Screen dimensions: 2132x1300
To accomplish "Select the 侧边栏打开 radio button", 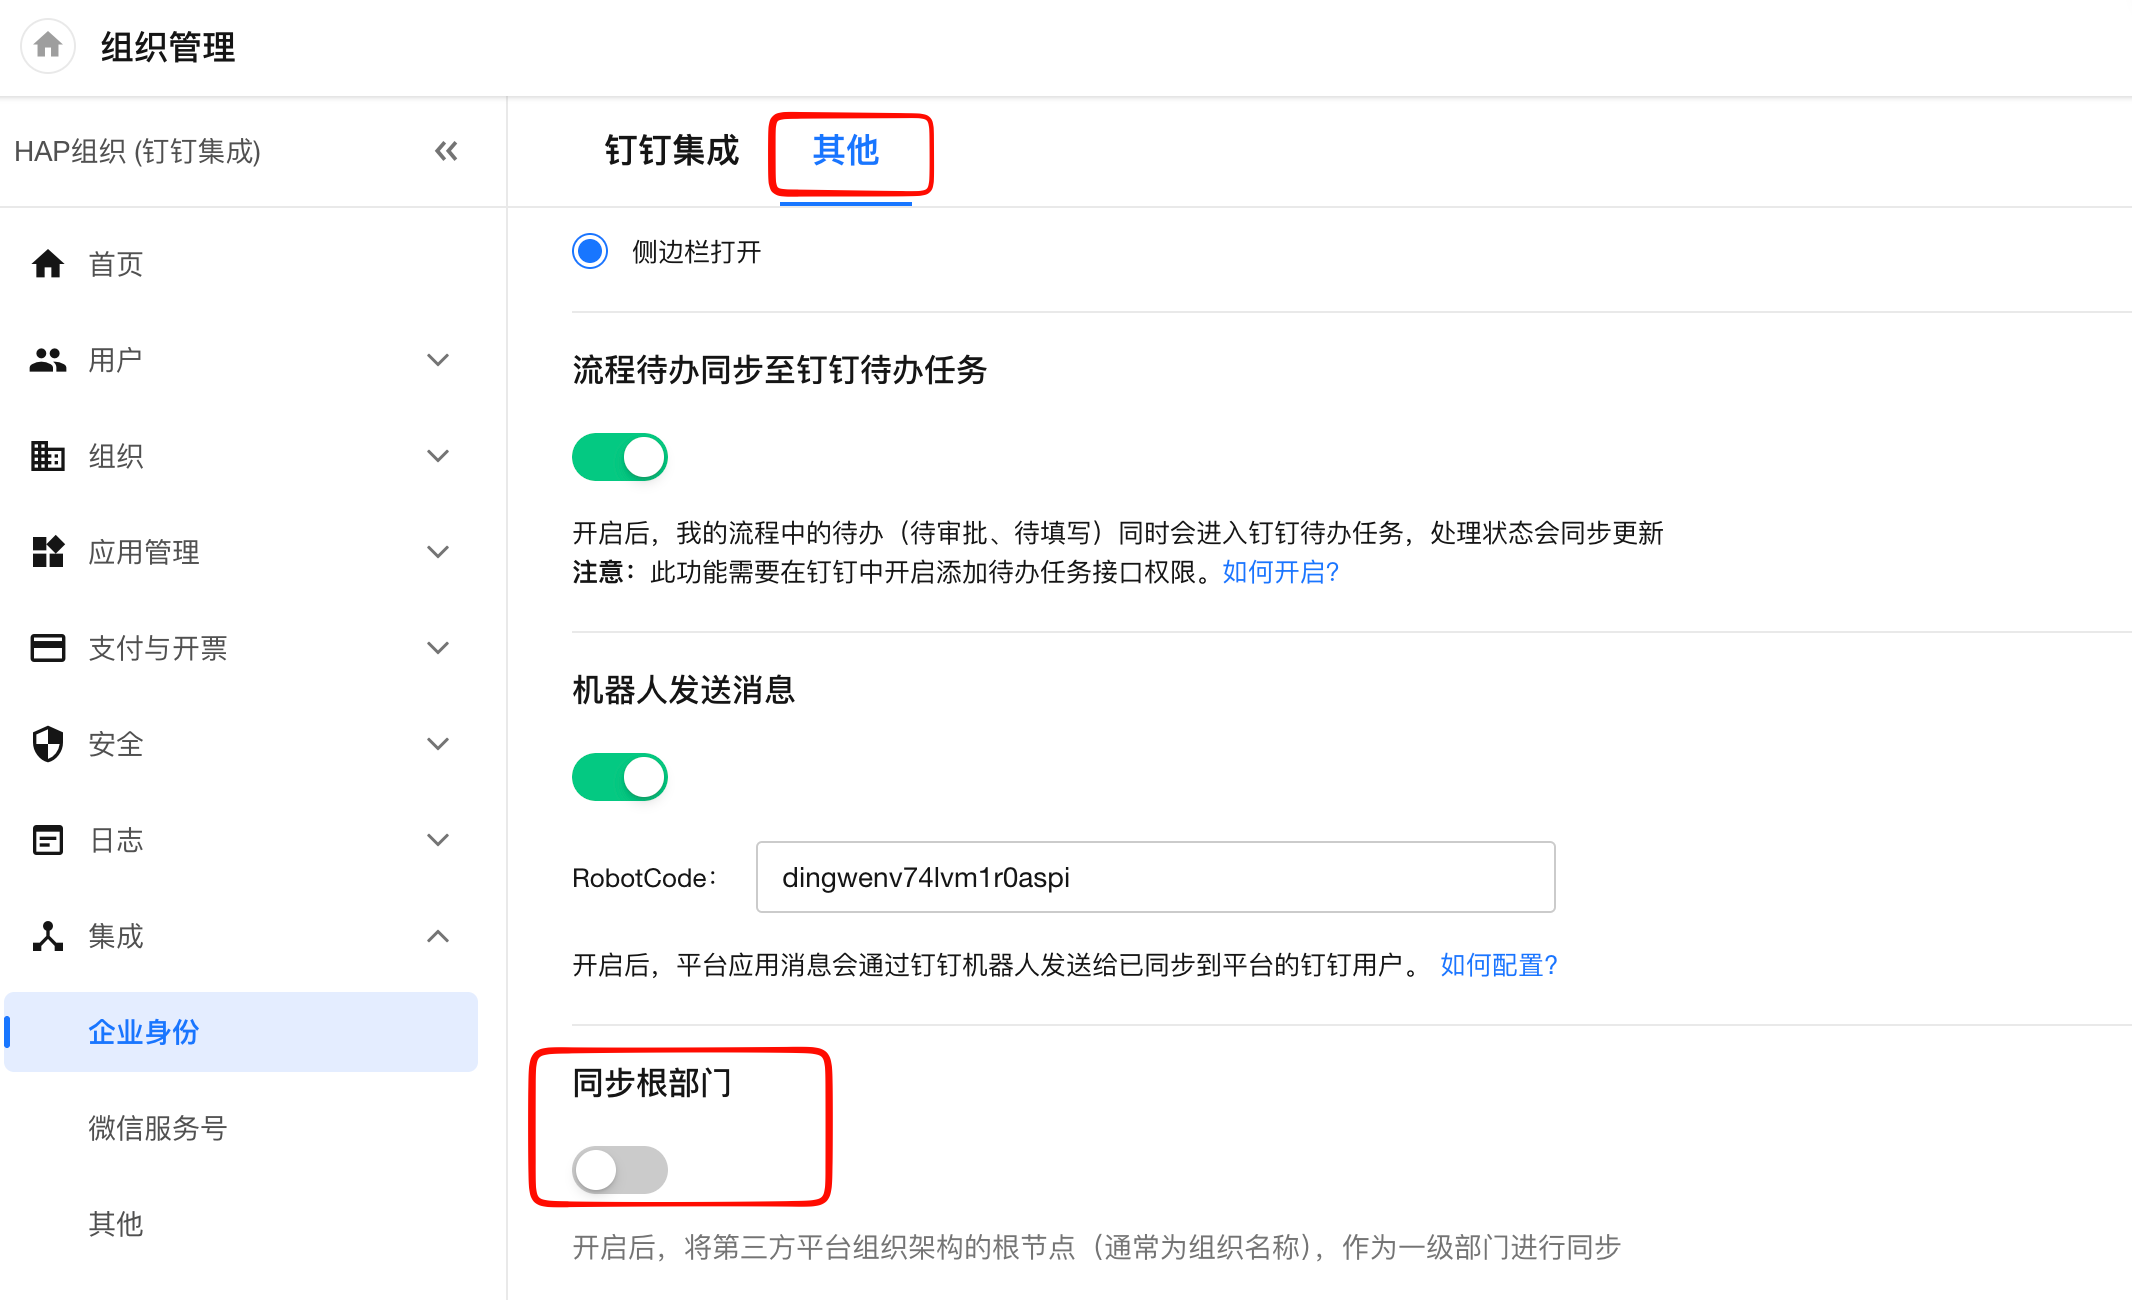I will tap(590, 251).
